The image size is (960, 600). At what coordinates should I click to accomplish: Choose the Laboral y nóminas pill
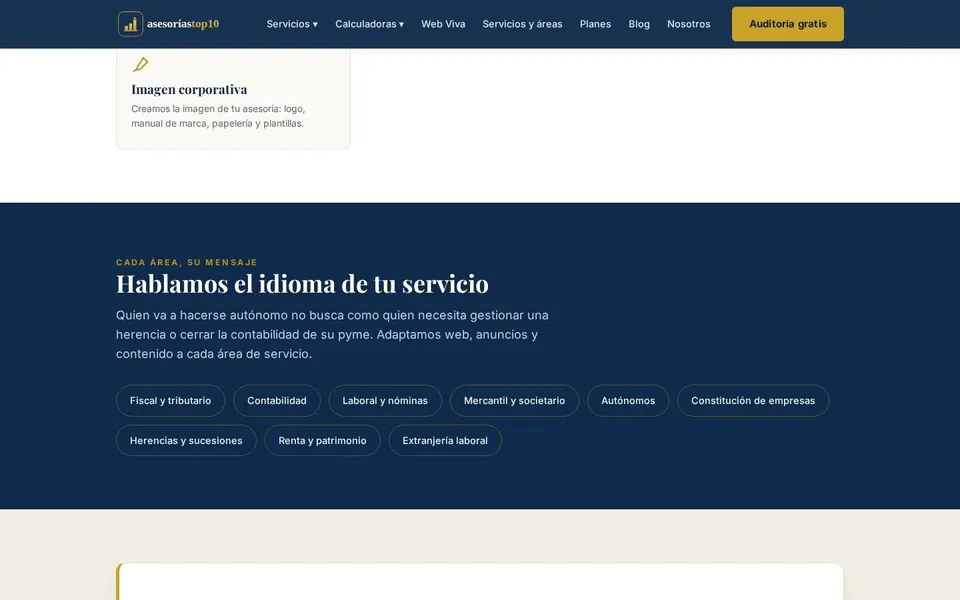point(385,400)
